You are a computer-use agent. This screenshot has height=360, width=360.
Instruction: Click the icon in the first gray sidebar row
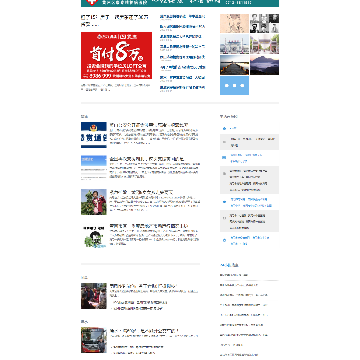click(x=224, y=142)
